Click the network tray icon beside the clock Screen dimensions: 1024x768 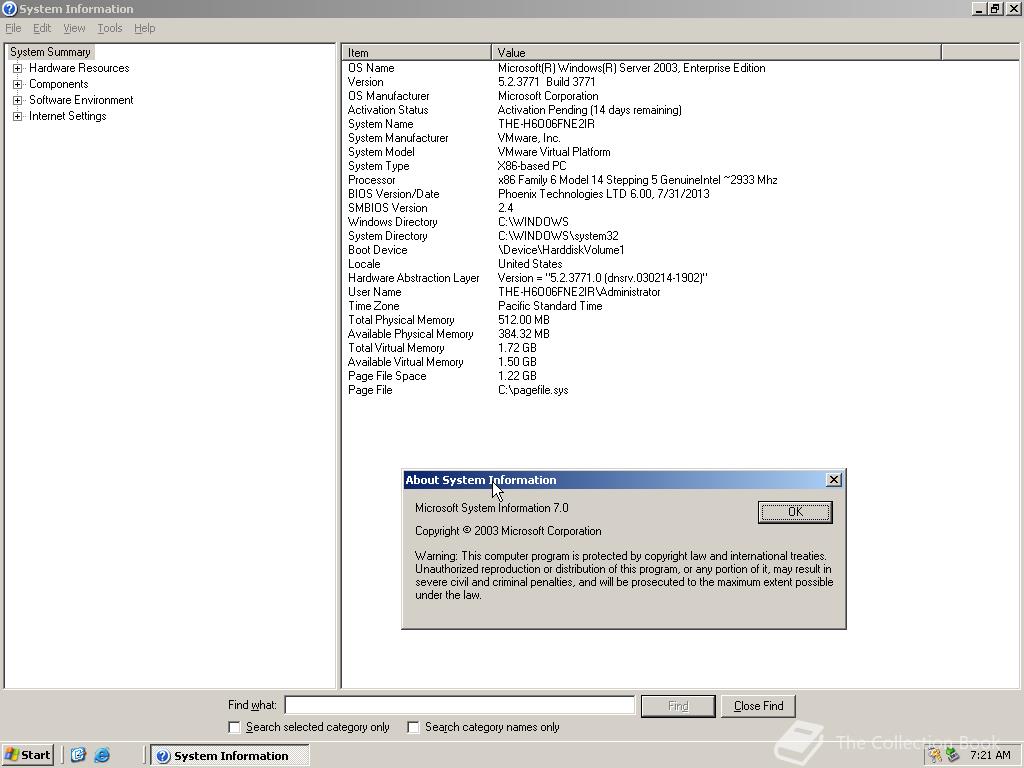point(952,756)
